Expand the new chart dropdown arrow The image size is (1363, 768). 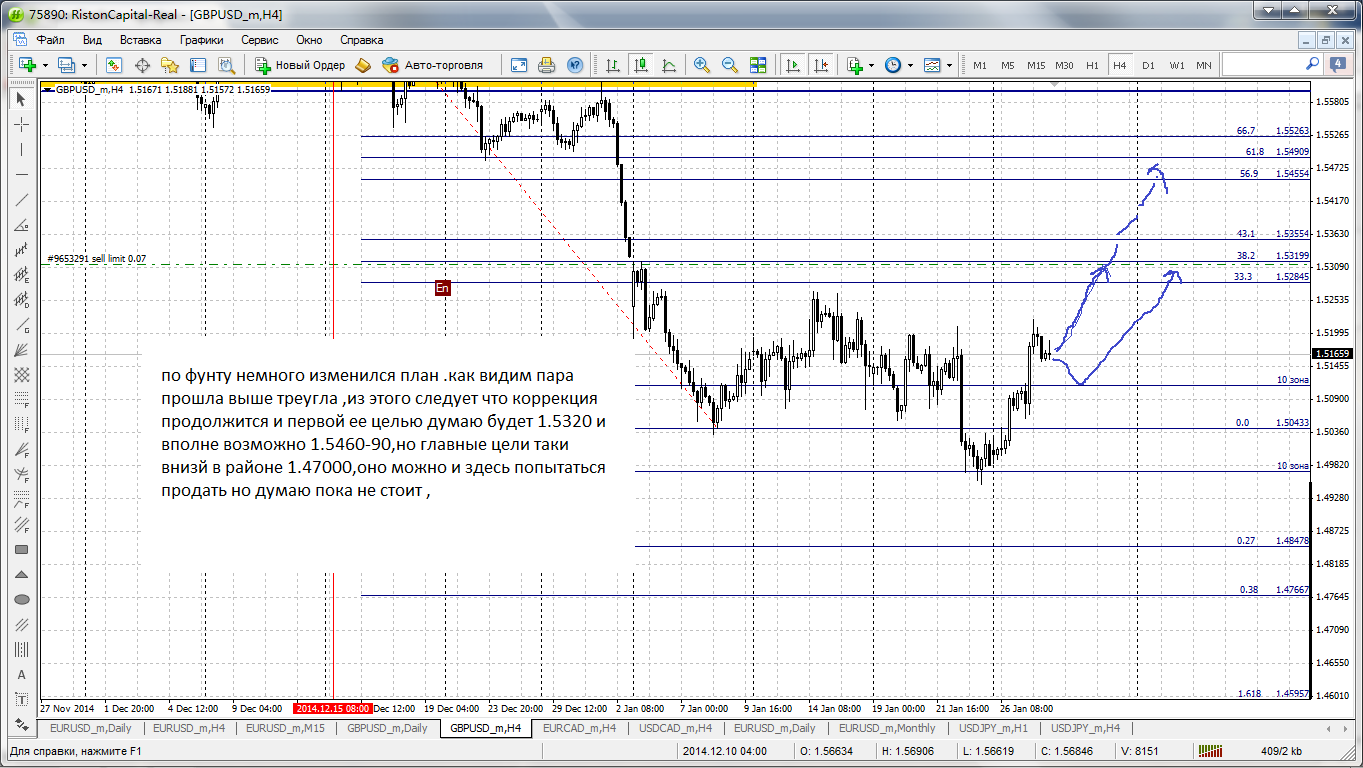click(45, 65)
